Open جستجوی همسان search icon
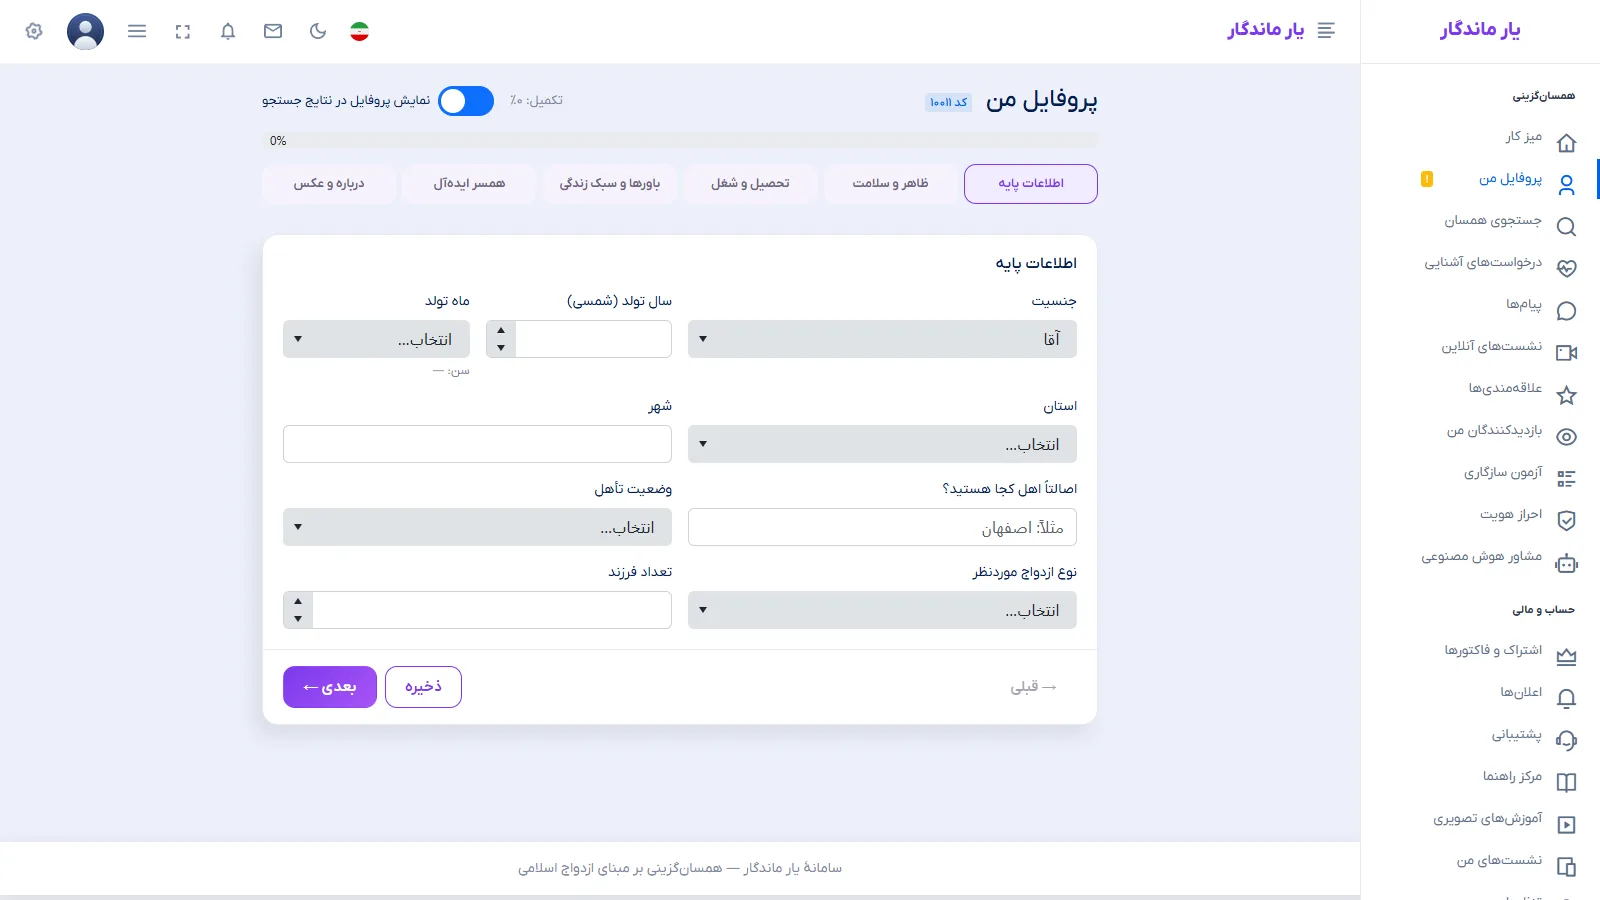1600x900 pixels. [1567, 227]
